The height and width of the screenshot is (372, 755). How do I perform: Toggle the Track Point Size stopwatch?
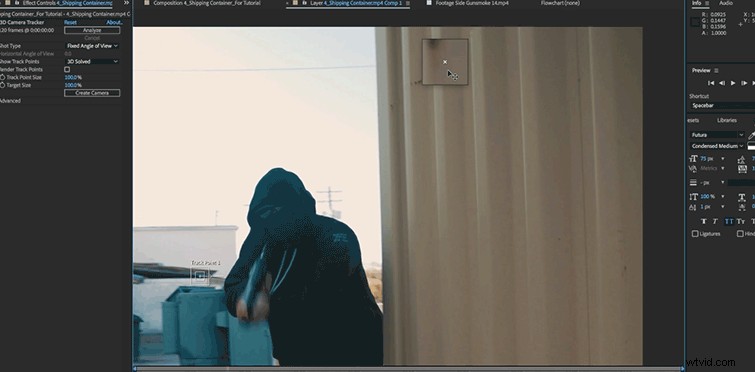[x=2, y=77]
